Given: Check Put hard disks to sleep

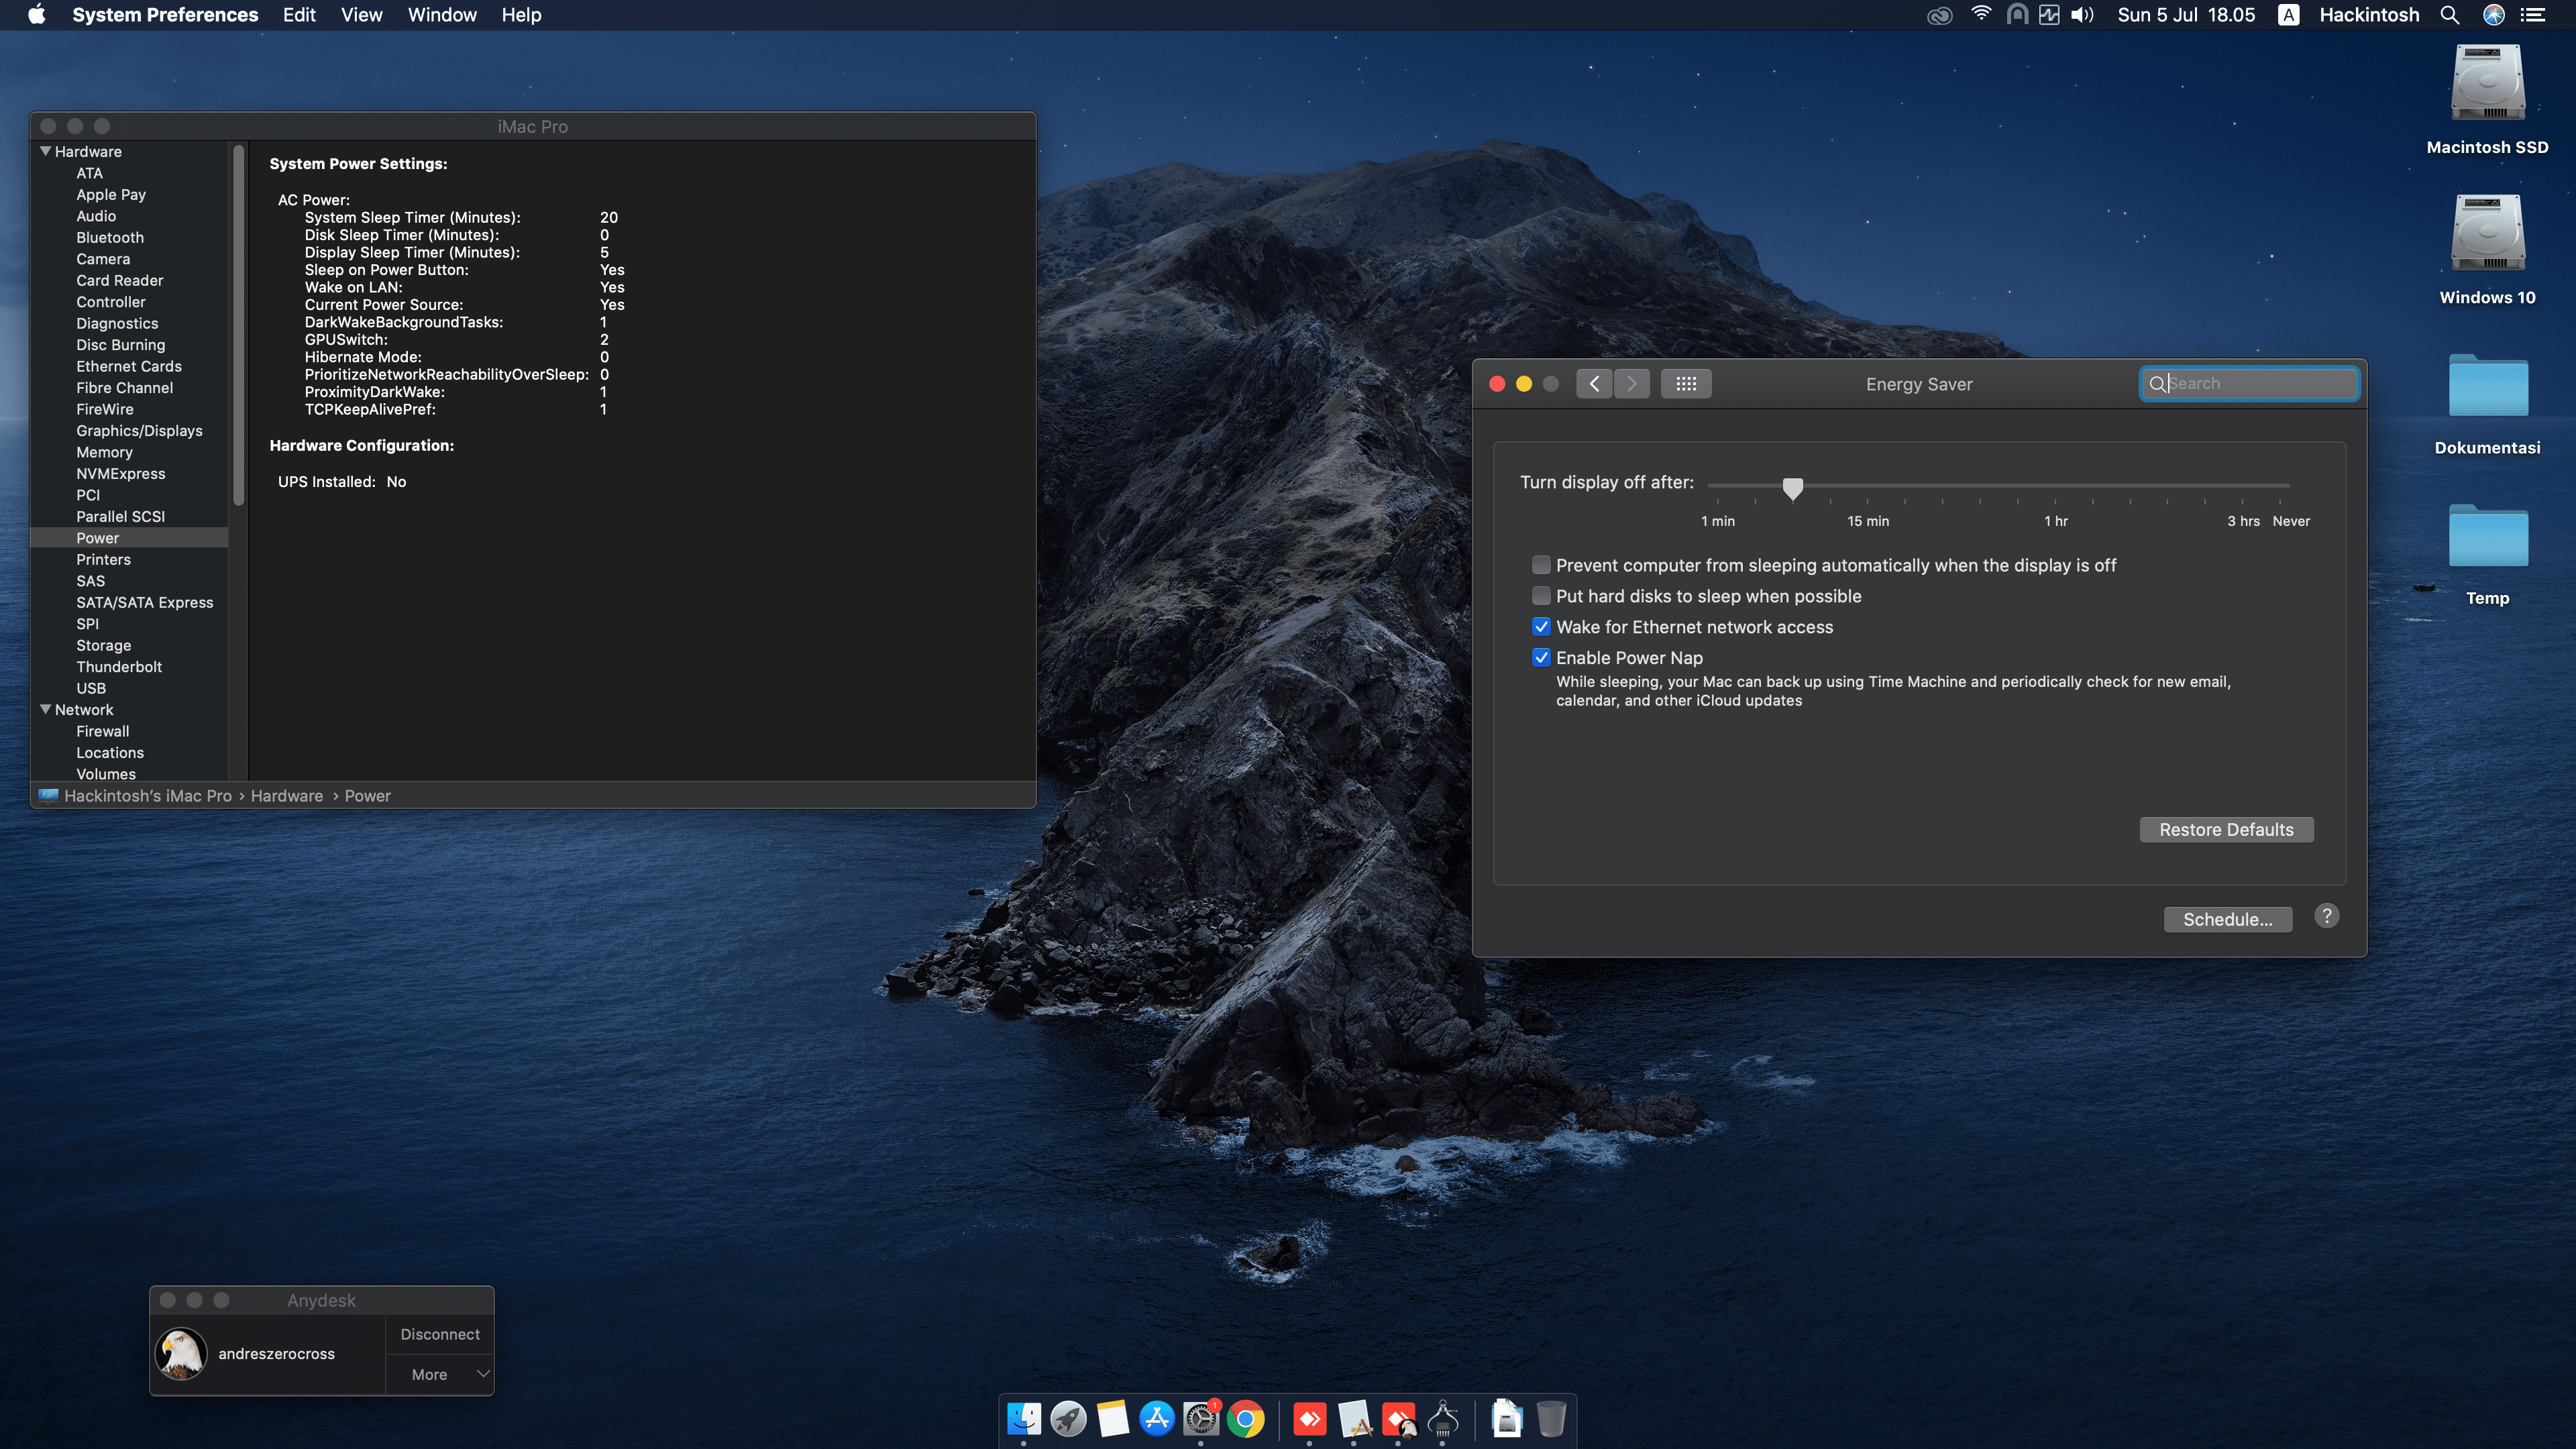Looking at the screenshot, I should (1541, 596).
